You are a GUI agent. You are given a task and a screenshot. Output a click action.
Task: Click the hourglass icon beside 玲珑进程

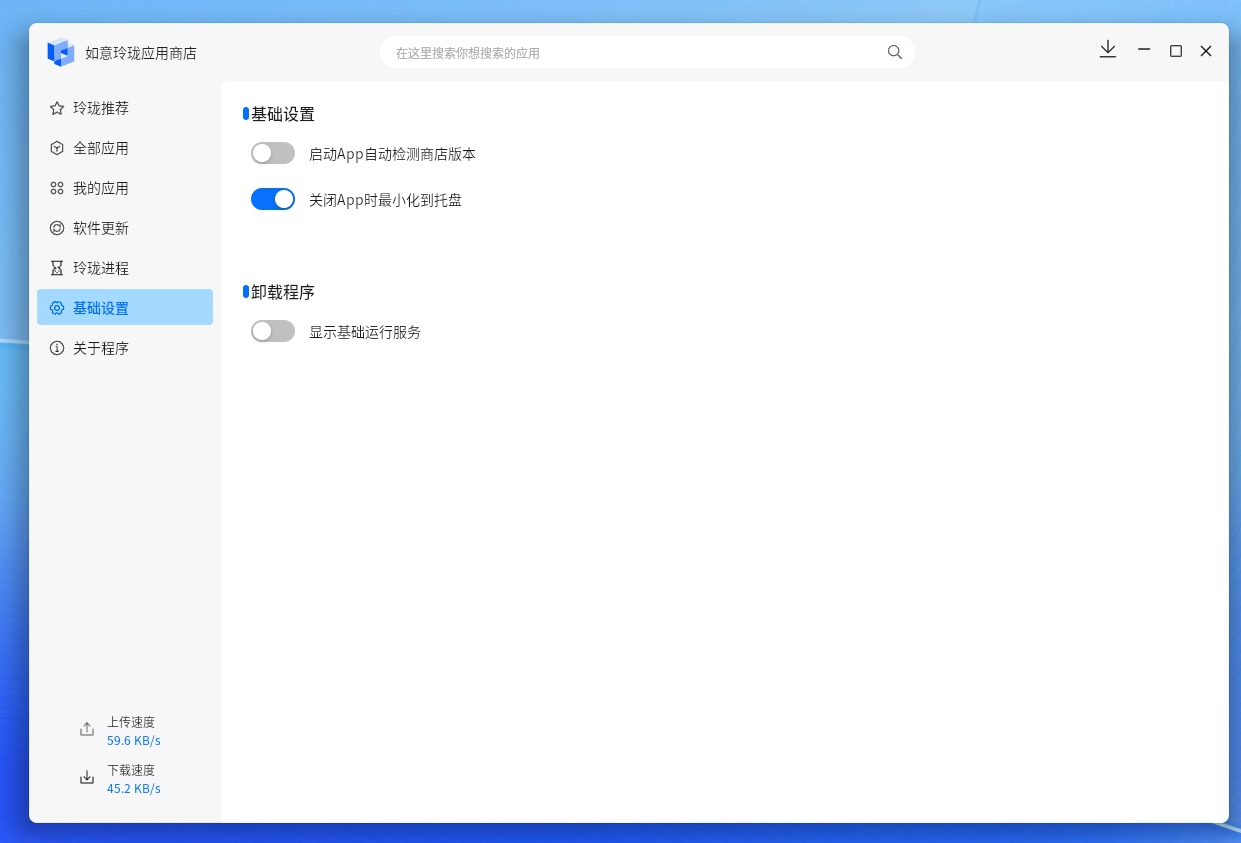tap(57, 268)
